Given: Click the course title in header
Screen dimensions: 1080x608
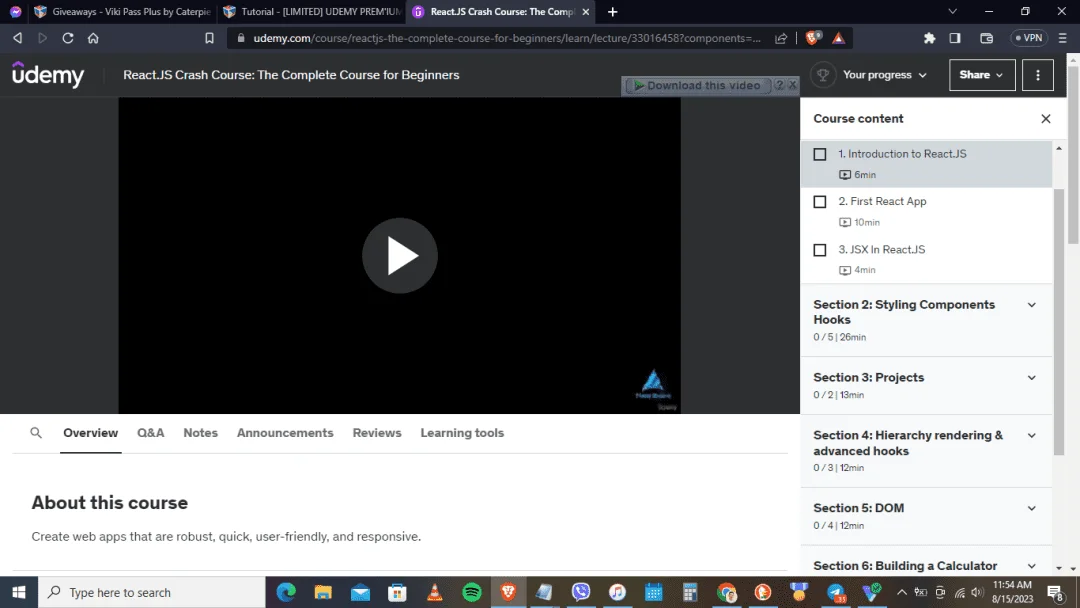Looking at the screenshot, I should [x=291, y=75].
